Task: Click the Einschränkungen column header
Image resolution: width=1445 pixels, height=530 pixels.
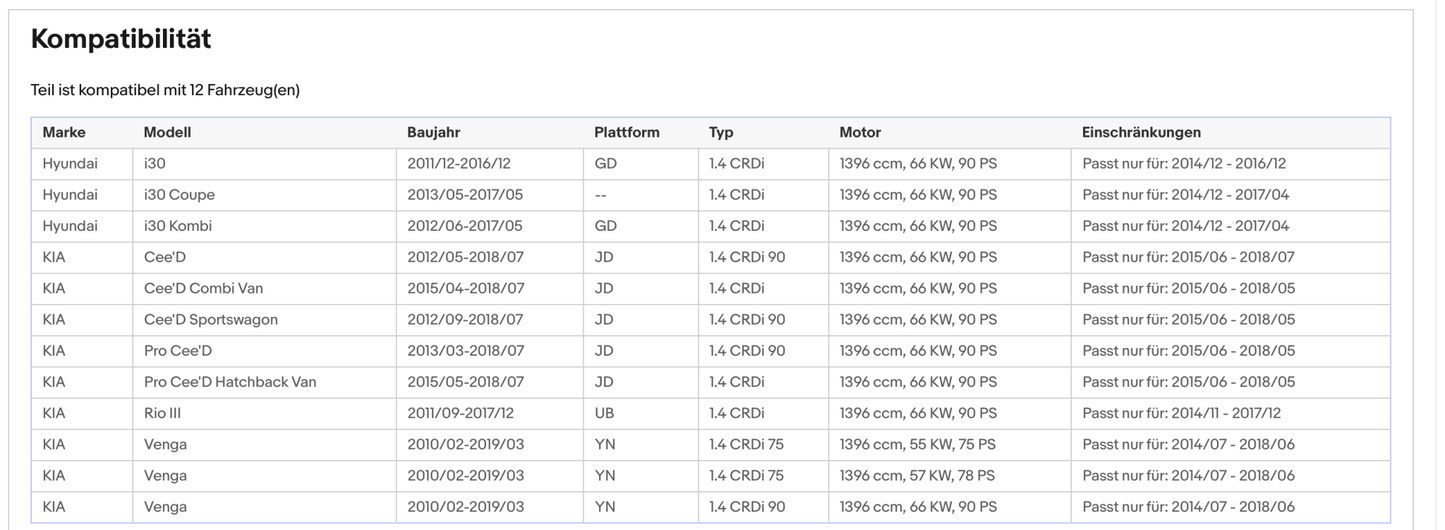Action: pyautogui.click(x=1141, y=132)
